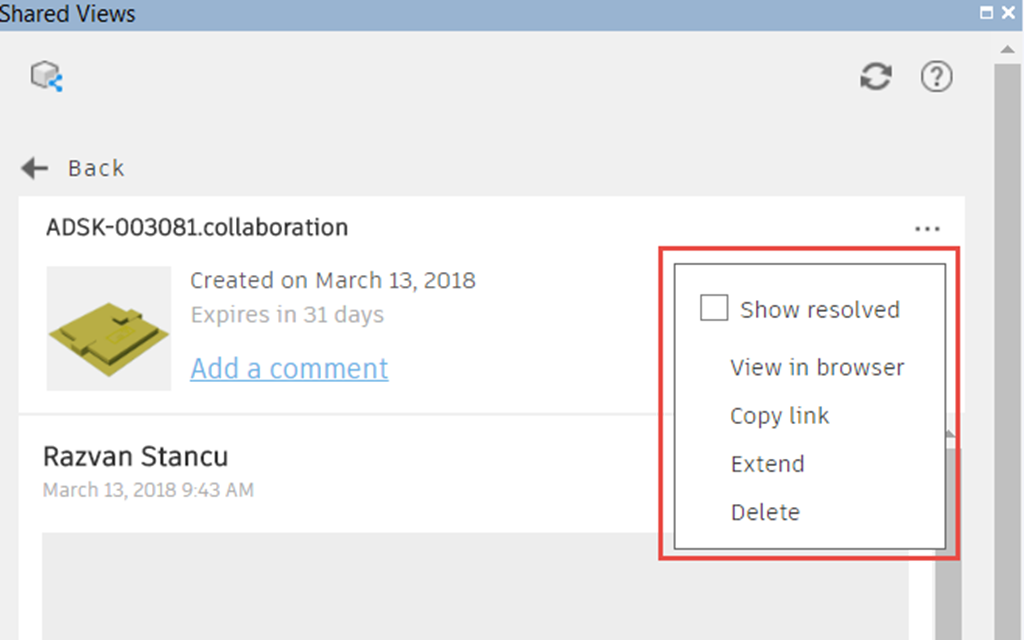Click the outer vertical scrollbar track

click(x=1007, y=353)
